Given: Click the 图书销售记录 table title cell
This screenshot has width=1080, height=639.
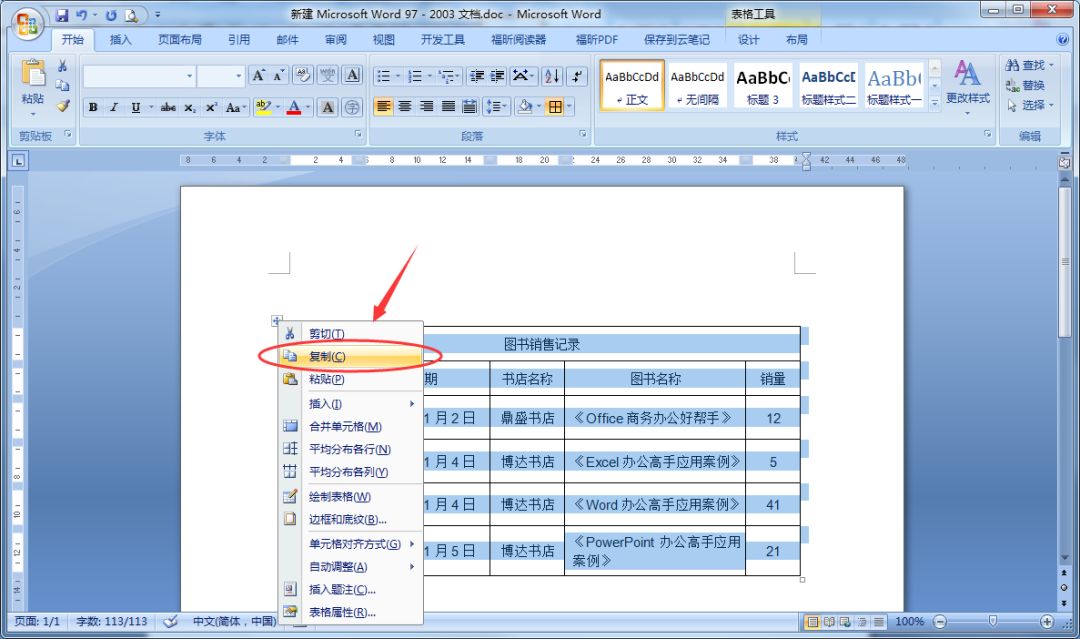Looking at the screenshot, I should click(x=542, y=344).
